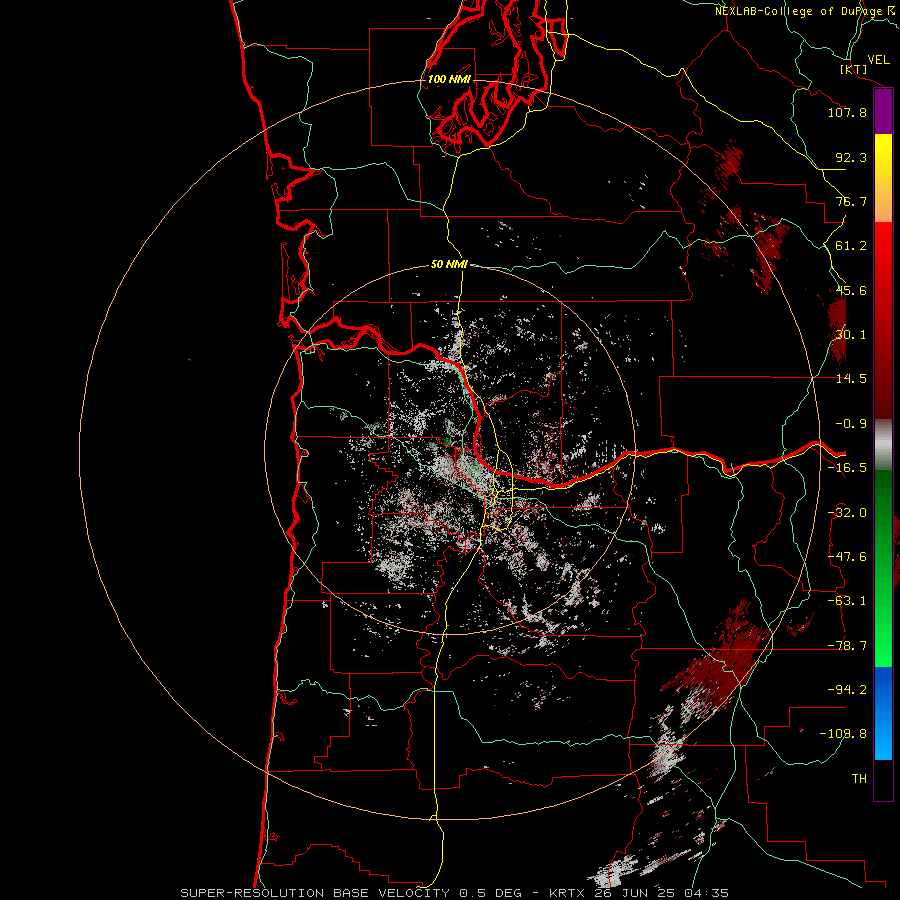Click the -32.0 velocity scale value
The image size is (900, 900).
pos(847,513)
